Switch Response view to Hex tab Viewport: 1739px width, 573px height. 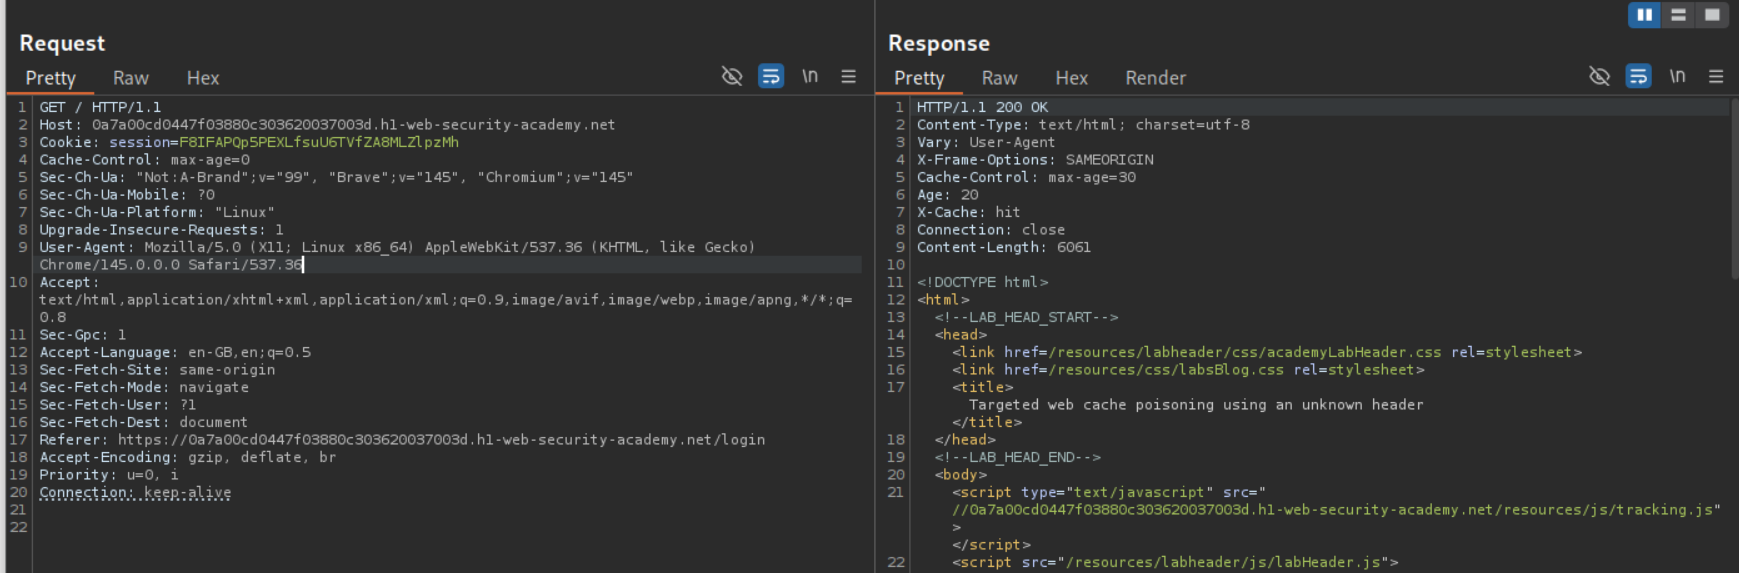click(1071, 78)
